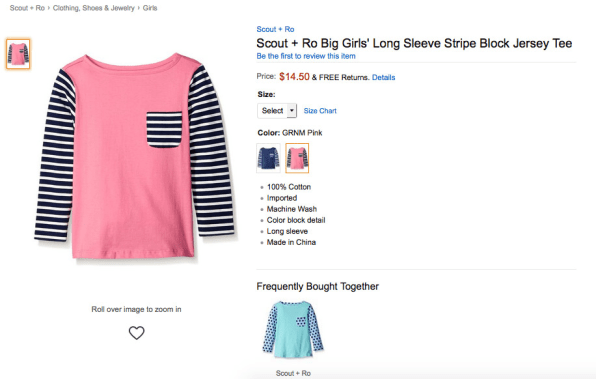This screenshot has width=596, height=379.
Task: Click the product title heading
Action: click(414, 43)
